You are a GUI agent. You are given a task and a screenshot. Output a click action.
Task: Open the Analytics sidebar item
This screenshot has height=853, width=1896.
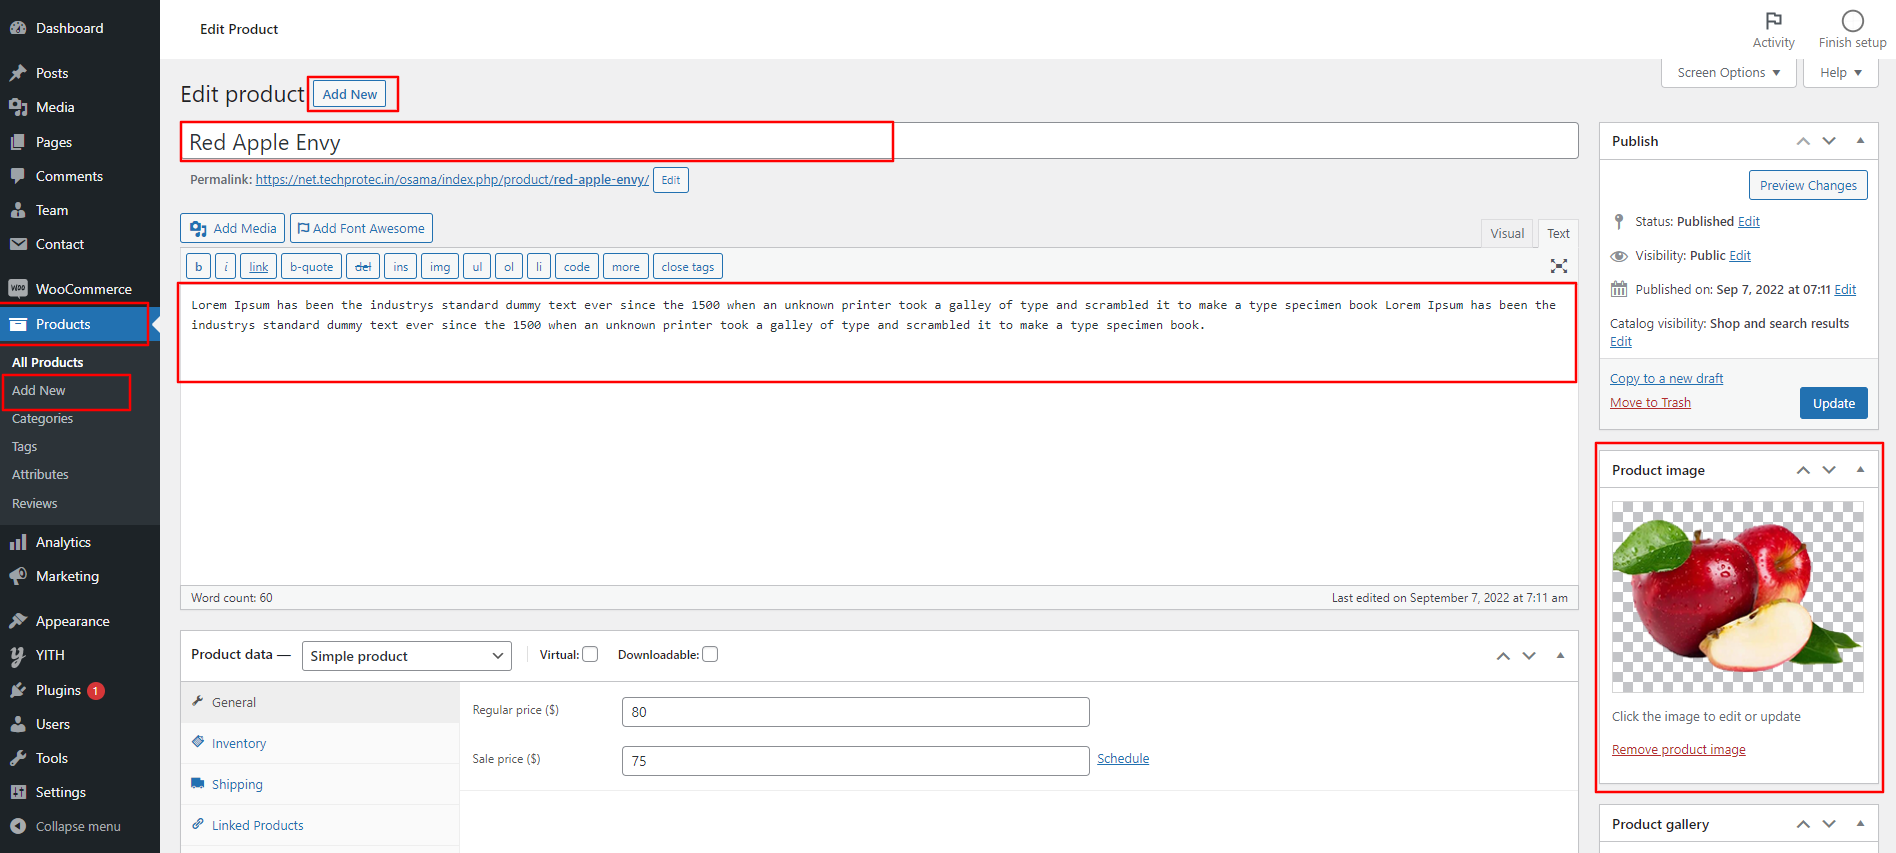point(63,542)
